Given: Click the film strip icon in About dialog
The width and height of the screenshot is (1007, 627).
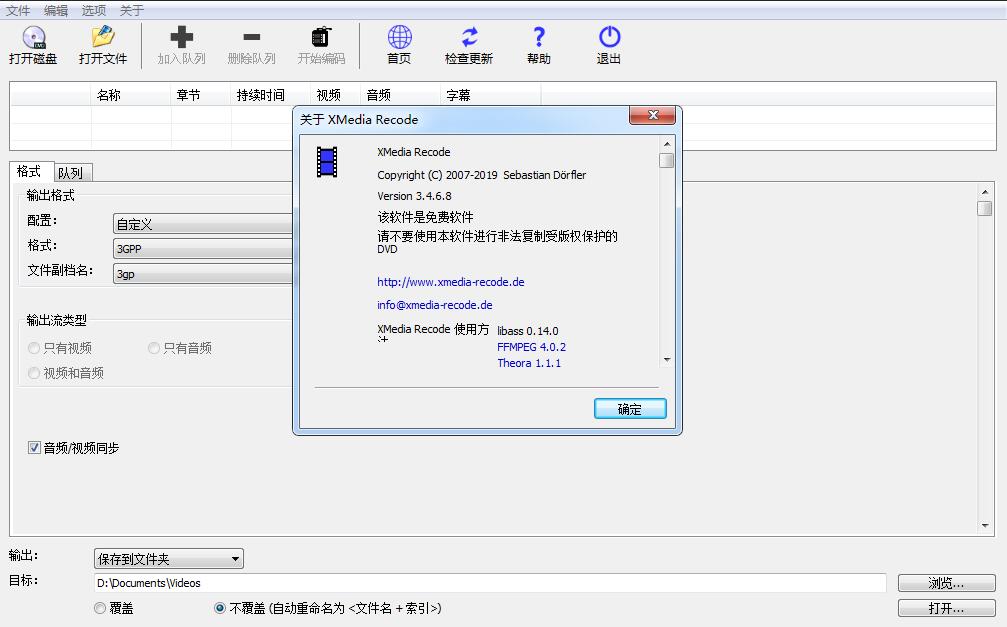Looking at the screenshot, I should point(327,162).
